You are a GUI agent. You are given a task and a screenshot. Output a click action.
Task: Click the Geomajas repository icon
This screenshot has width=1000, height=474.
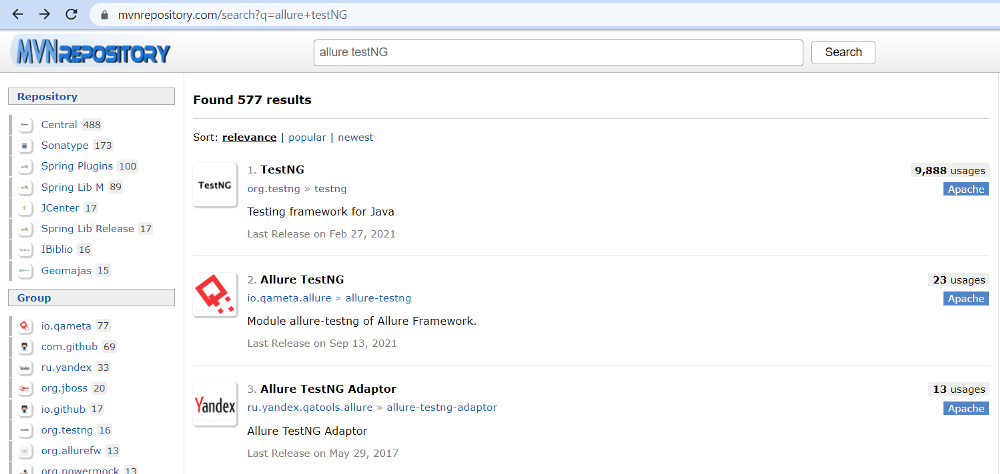pyautogui.click(x=26, y=270)
